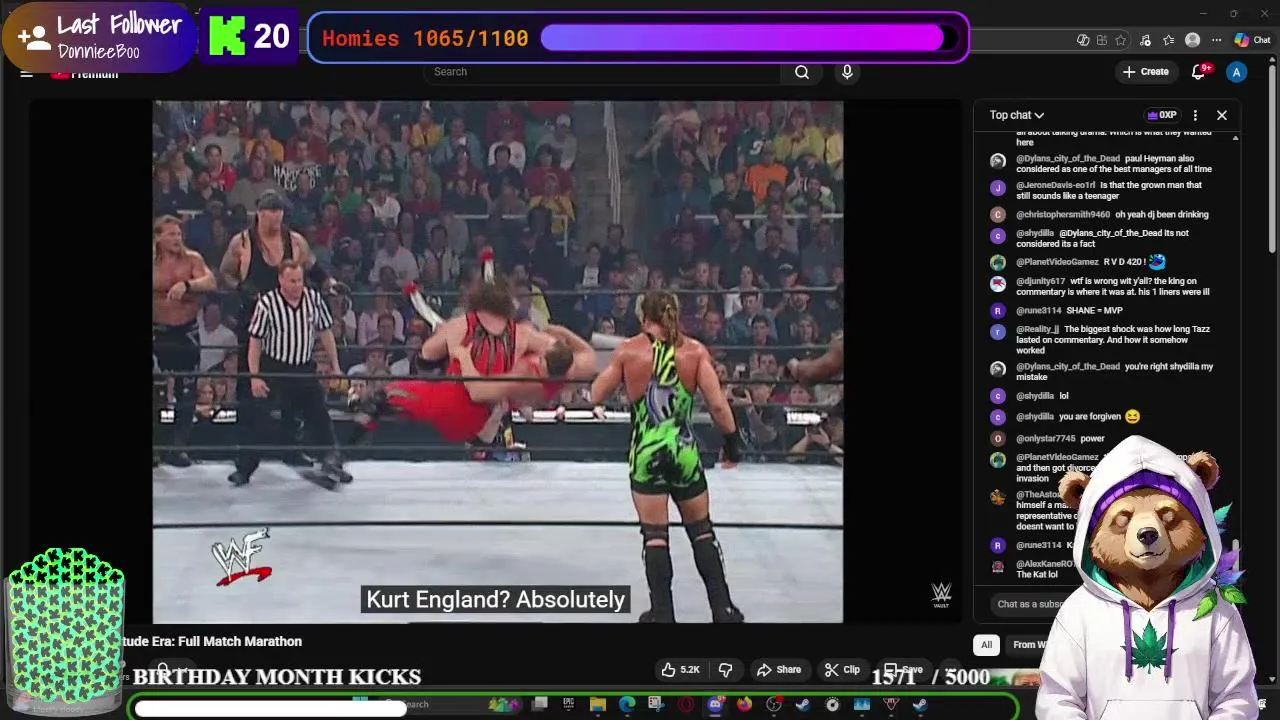Save the video with Save button
Image resolution: width=1280 pixels, height=720 pixels.
904,670
